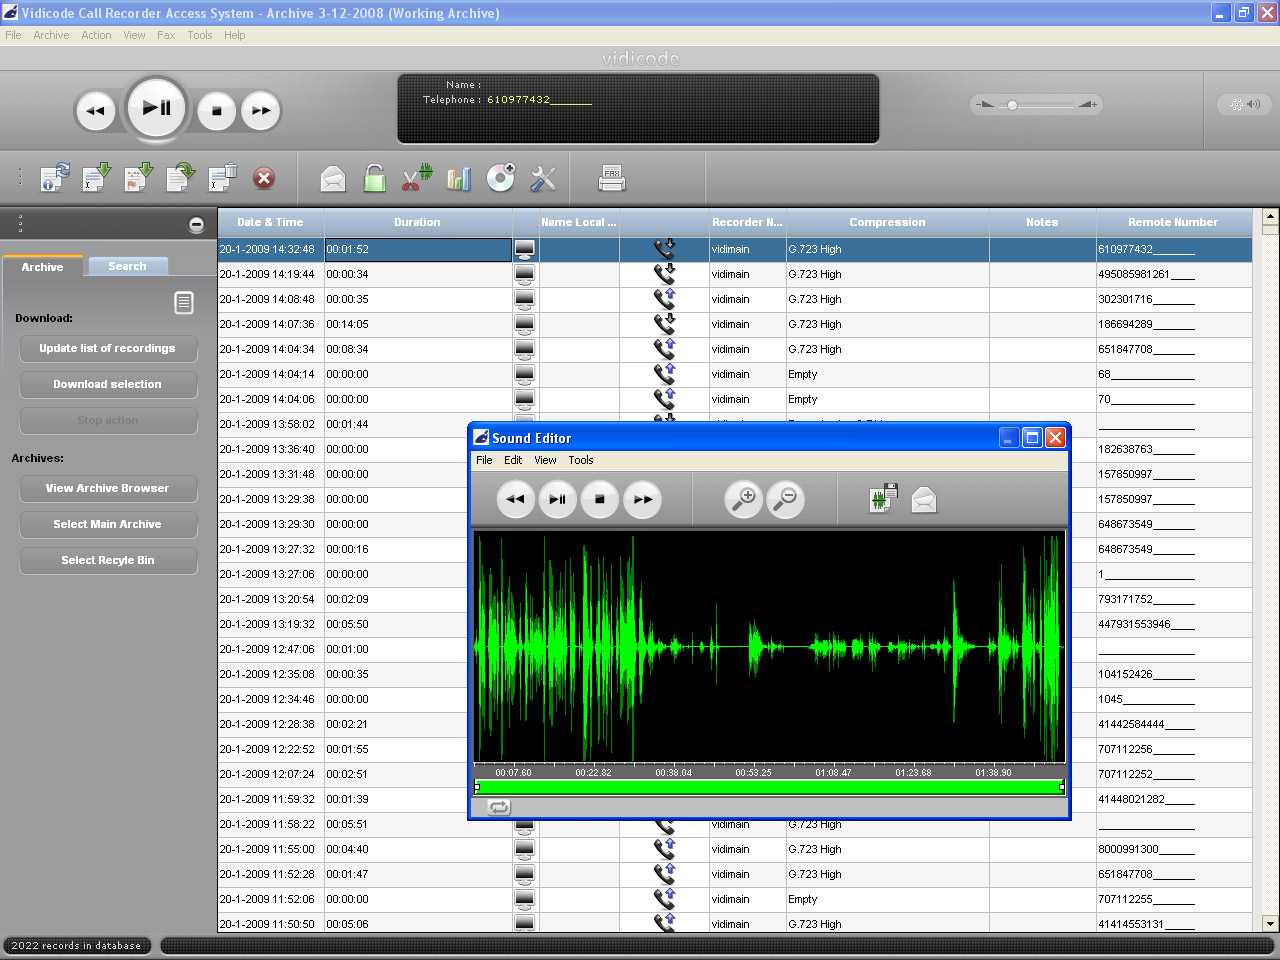Open the Archive menu
Screen dimensions: 1280x960
click(51, 35)
